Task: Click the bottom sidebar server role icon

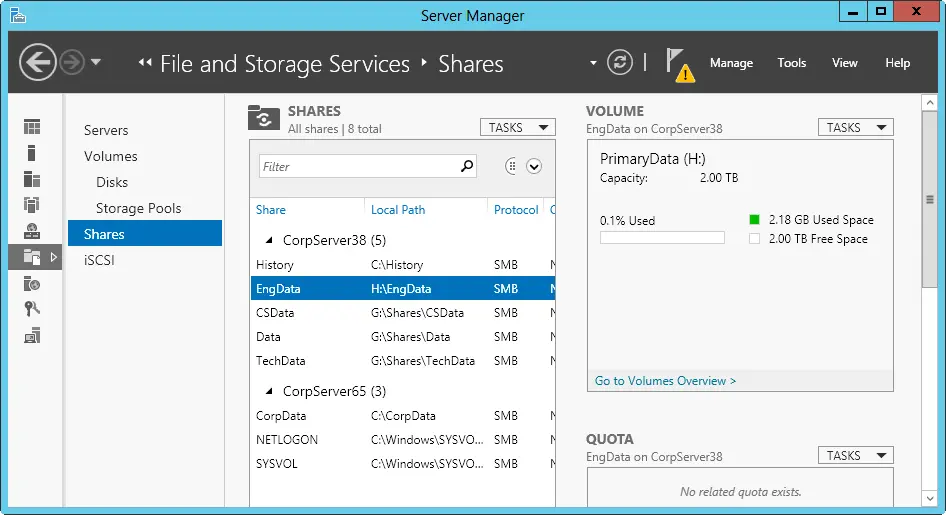Action: tap(32, 336)
